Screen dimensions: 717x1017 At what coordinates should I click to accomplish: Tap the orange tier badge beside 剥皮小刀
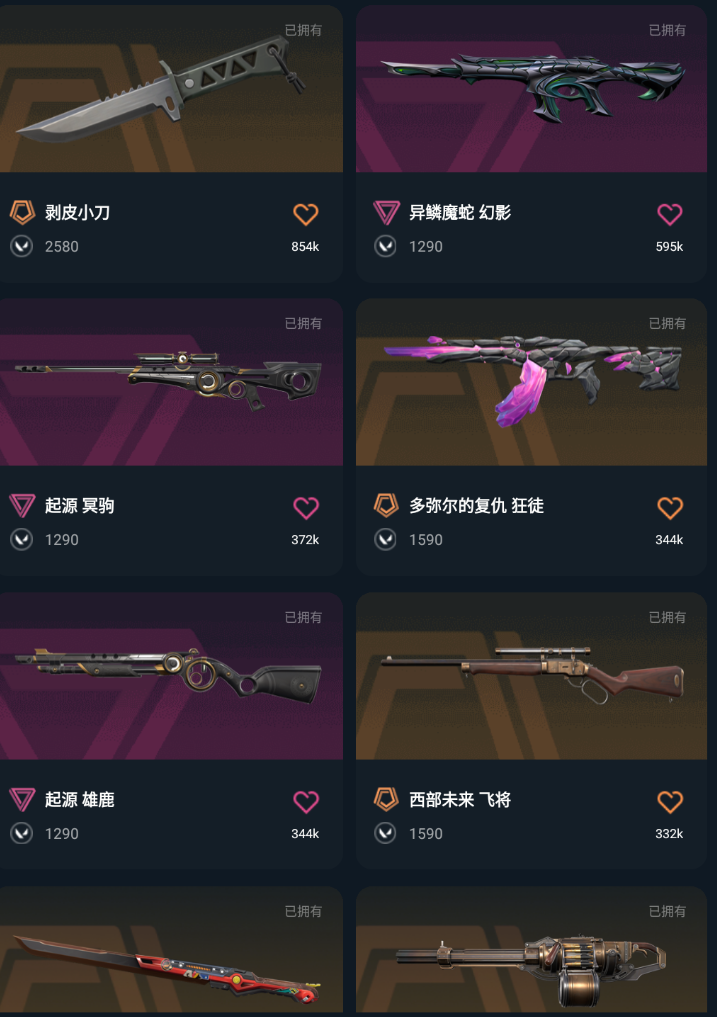click(22, 213)
